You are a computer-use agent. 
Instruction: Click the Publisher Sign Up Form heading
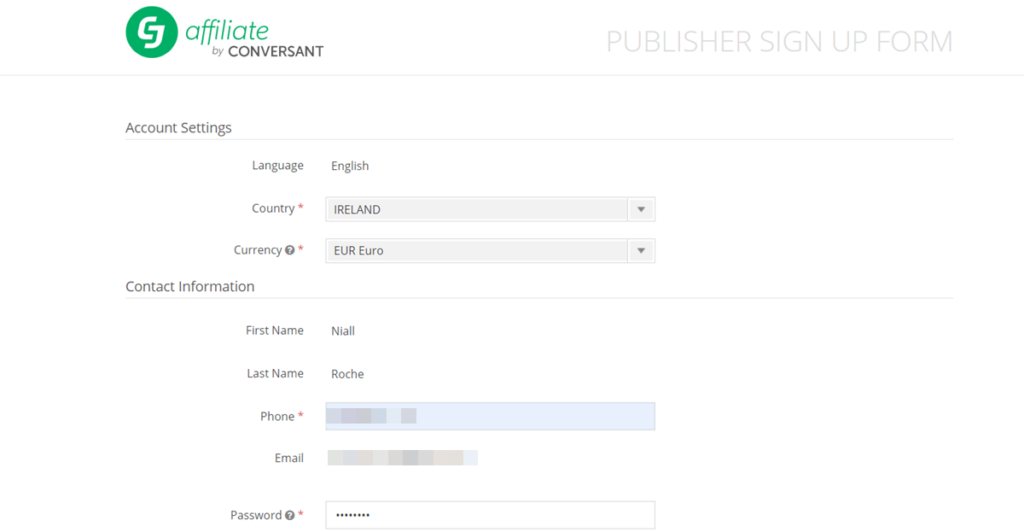point(779,42)
